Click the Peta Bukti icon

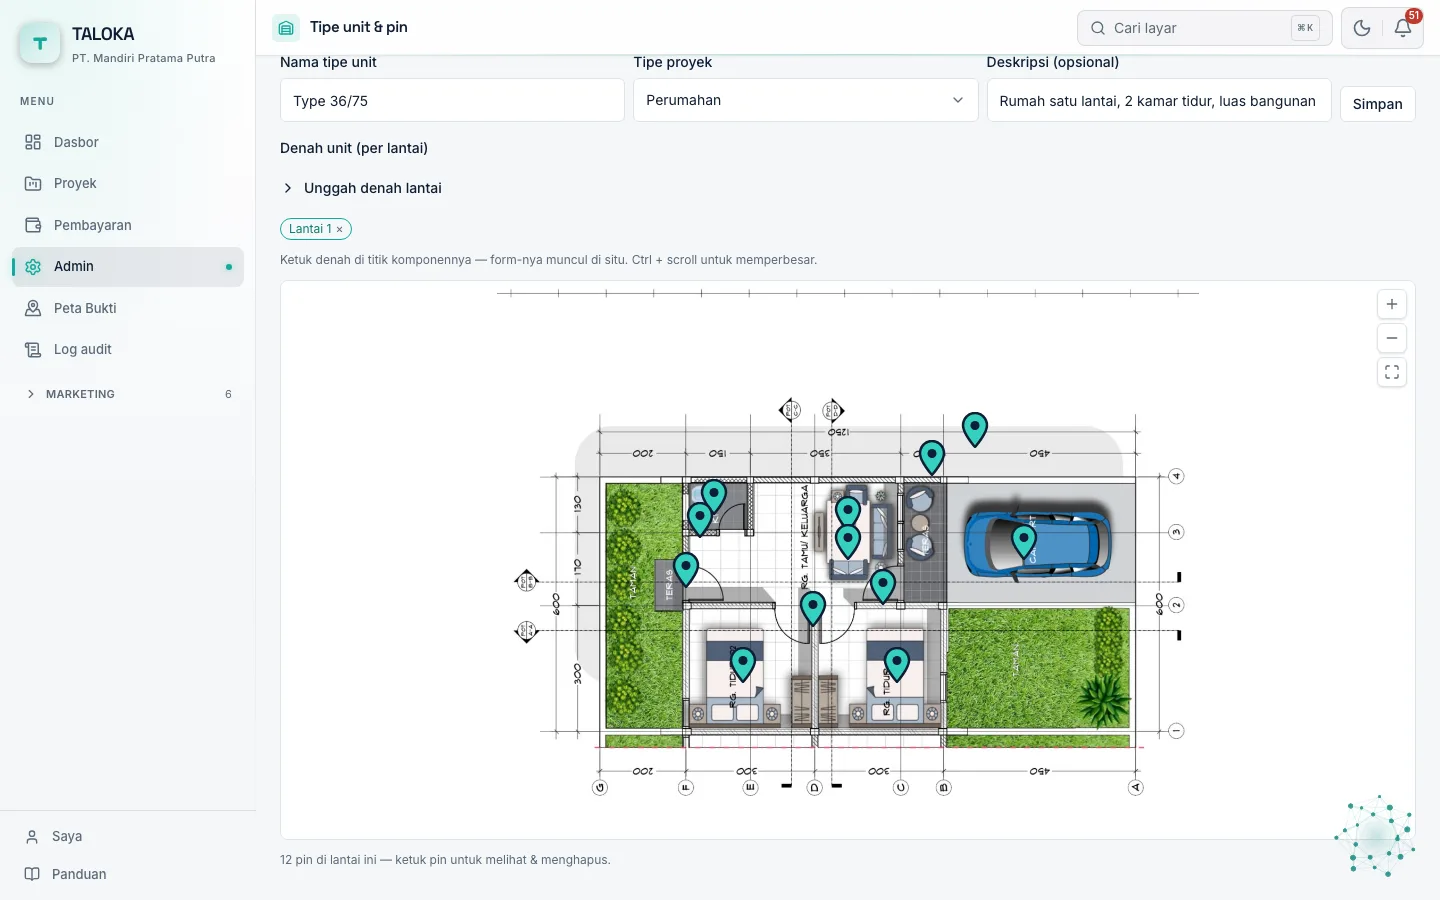click(33, 308)
